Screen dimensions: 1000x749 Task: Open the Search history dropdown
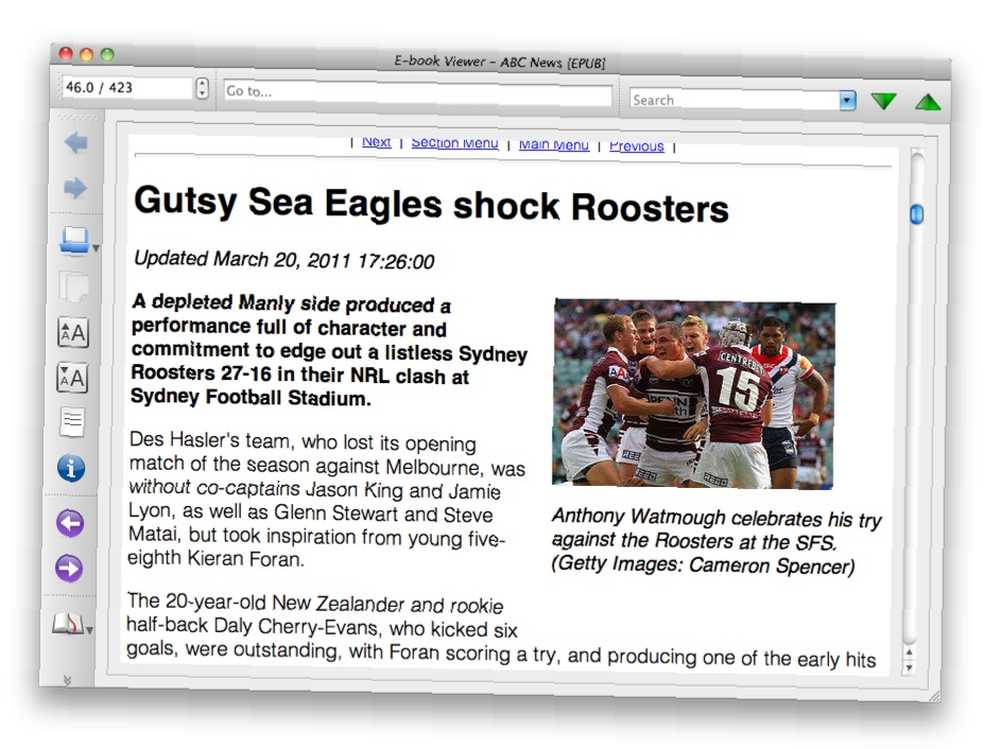[x=848, y=101]
